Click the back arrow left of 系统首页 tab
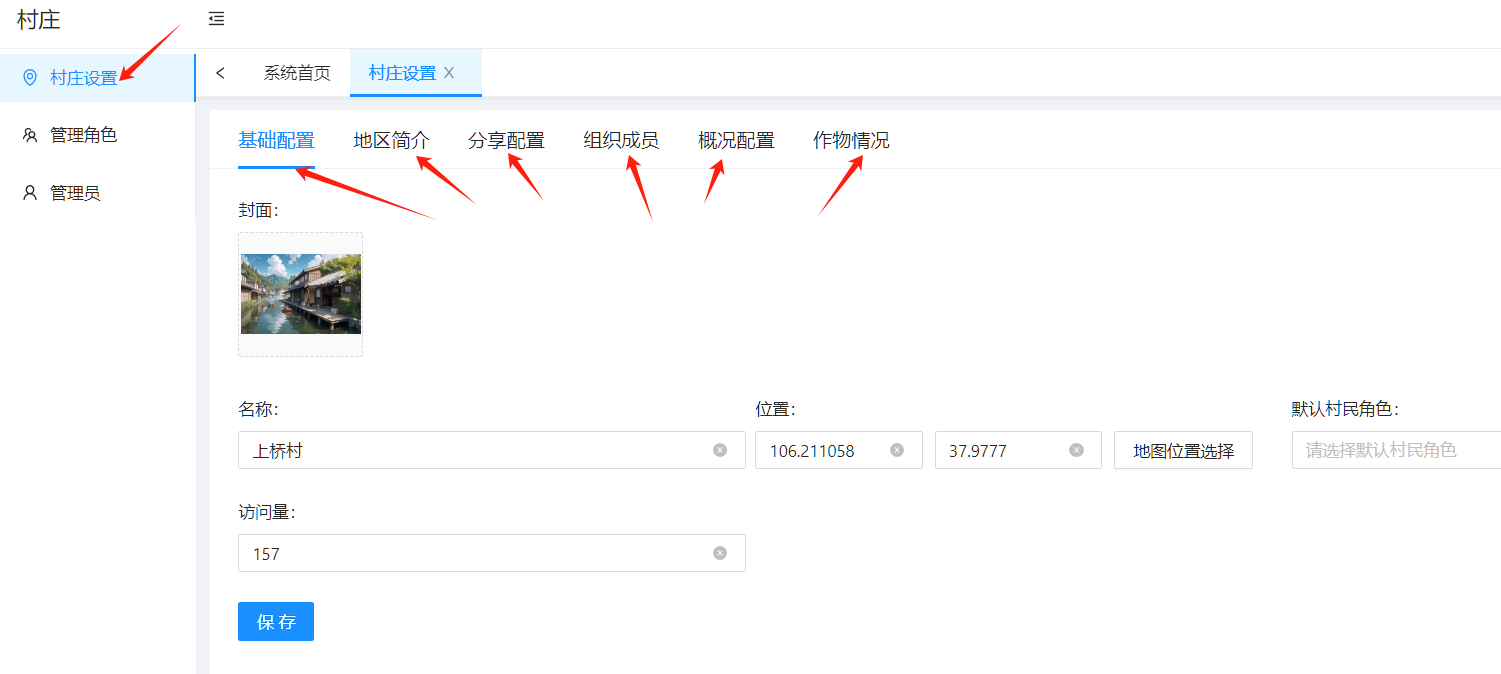1501x674 pixels. pos(220,73)
